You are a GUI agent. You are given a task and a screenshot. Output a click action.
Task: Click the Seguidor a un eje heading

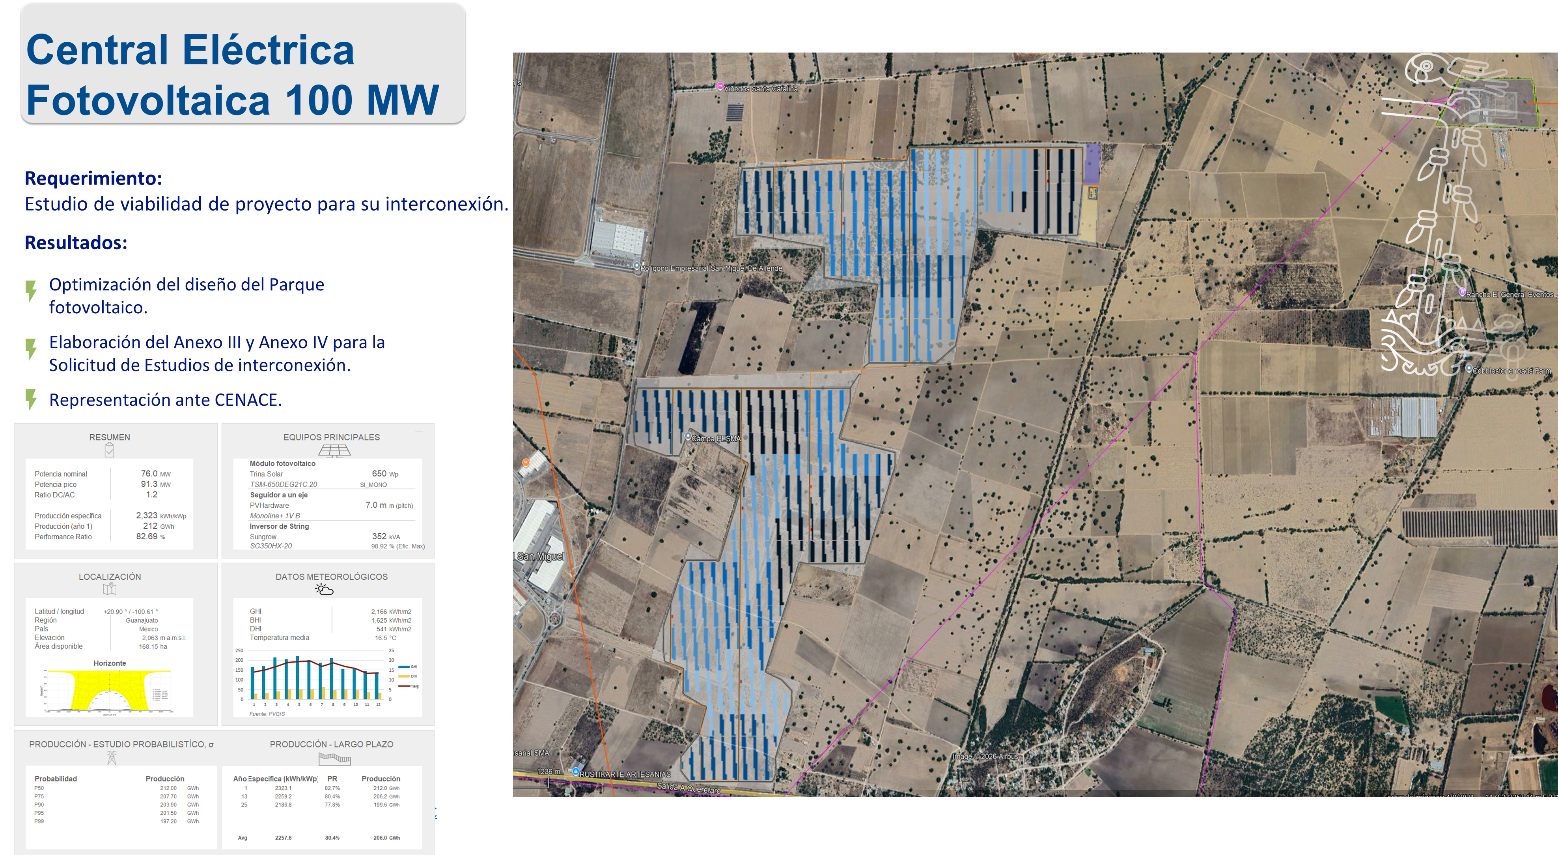pos(278,494)
